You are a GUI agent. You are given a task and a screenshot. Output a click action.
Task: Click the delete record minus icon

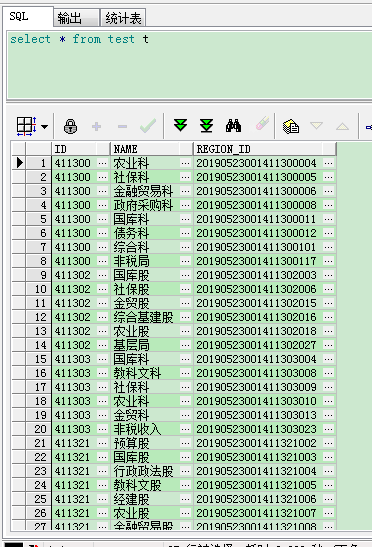click(122, 126)
